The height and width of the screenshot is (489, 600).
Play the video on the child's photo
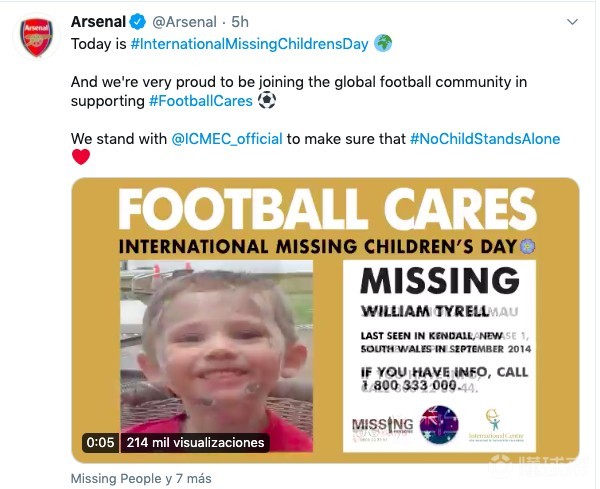click(214, 350)
